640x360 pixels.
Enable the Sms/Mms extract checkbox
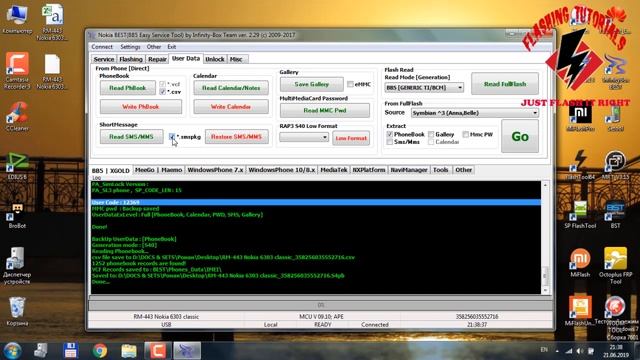click(x=389, y=142)
